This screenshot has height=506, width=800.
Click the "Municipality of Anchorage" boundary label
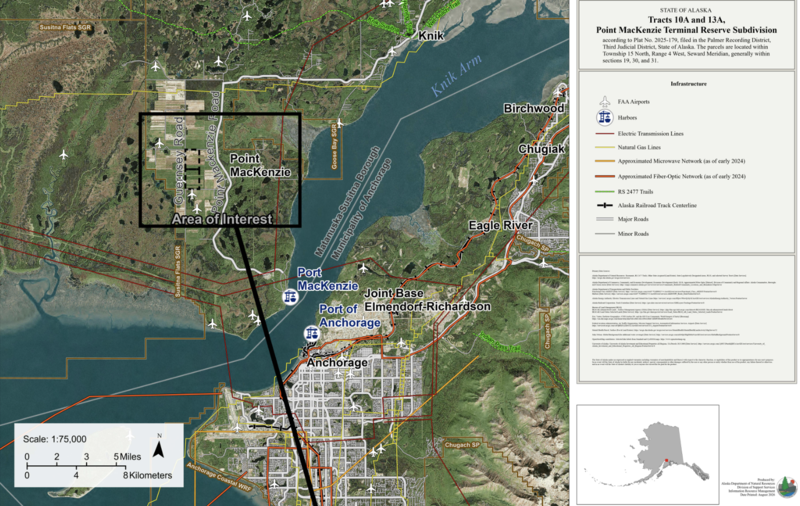tap(362, 209)
